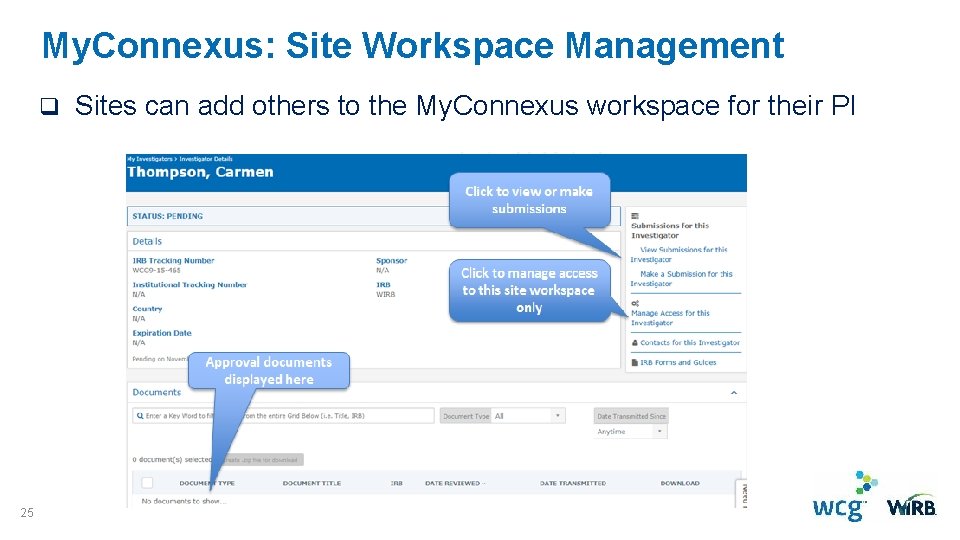
Task: Sort by DATE REVIEWED column header
Action: (454, 483)
